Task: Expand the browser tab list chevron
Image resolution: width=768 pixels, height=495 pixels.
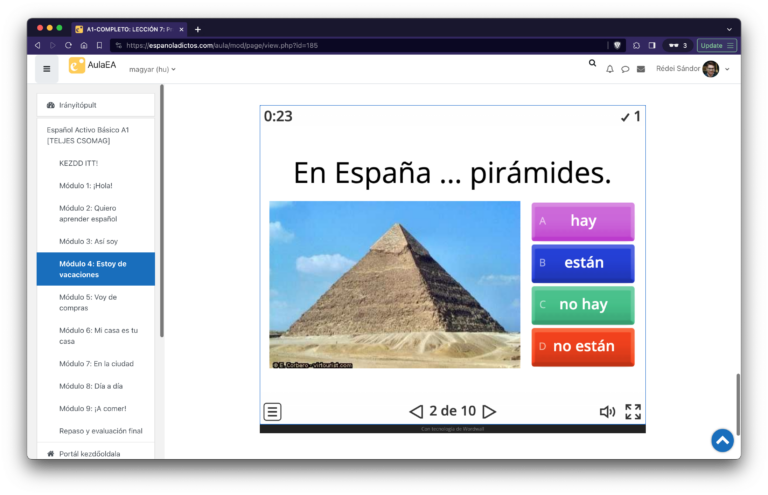Action: pyautogui.click(x=729, y=29)
